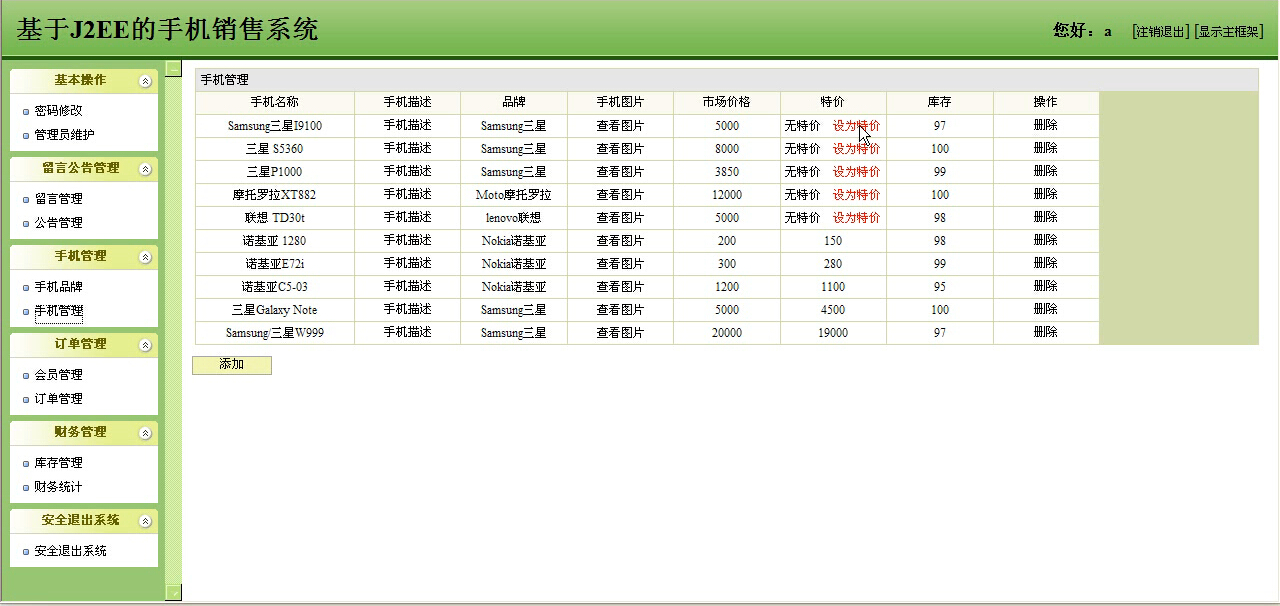This screenshot has height=606, width=1280.
Task: Open 手机品牌 in the sidebar
Action: (x=58, y=287)
